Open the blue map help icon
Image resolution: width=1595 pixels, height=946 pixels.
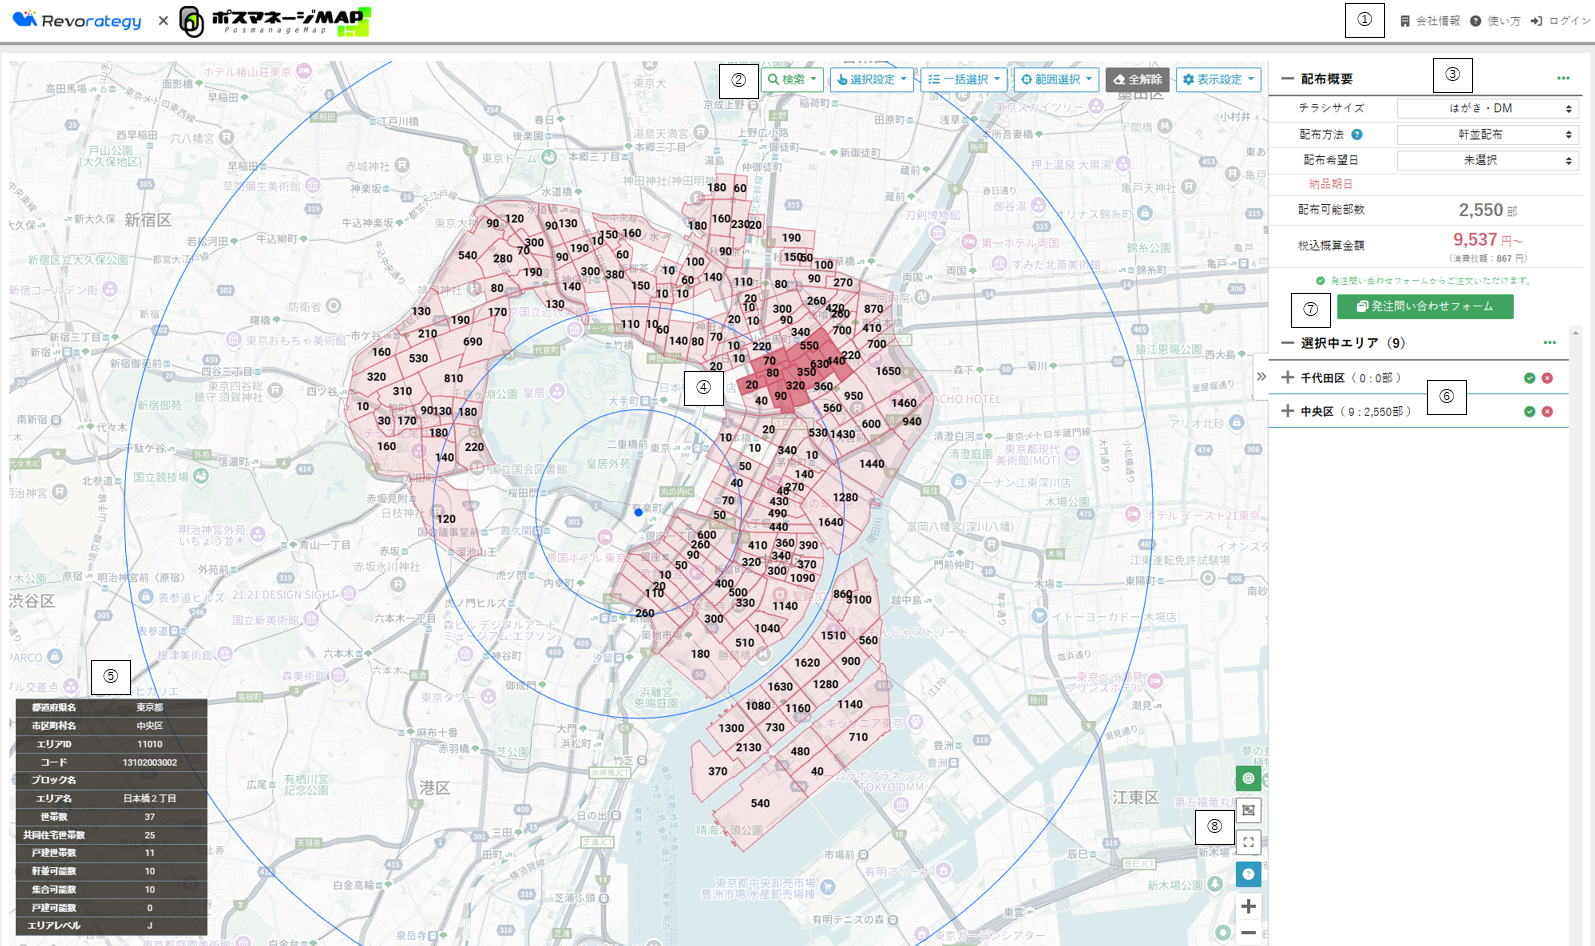[1248, 874]
